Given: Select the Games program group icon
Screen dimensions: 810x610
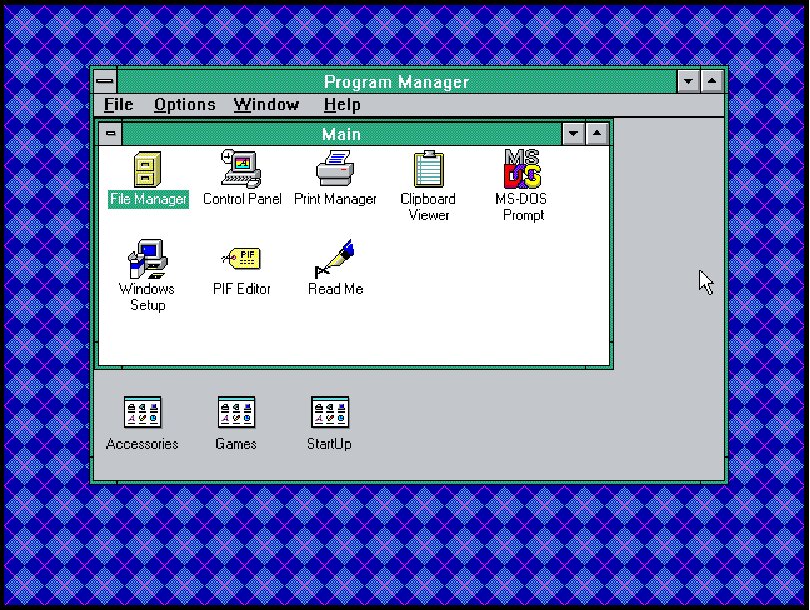Looking at the screenshot, I should (236, 412).
